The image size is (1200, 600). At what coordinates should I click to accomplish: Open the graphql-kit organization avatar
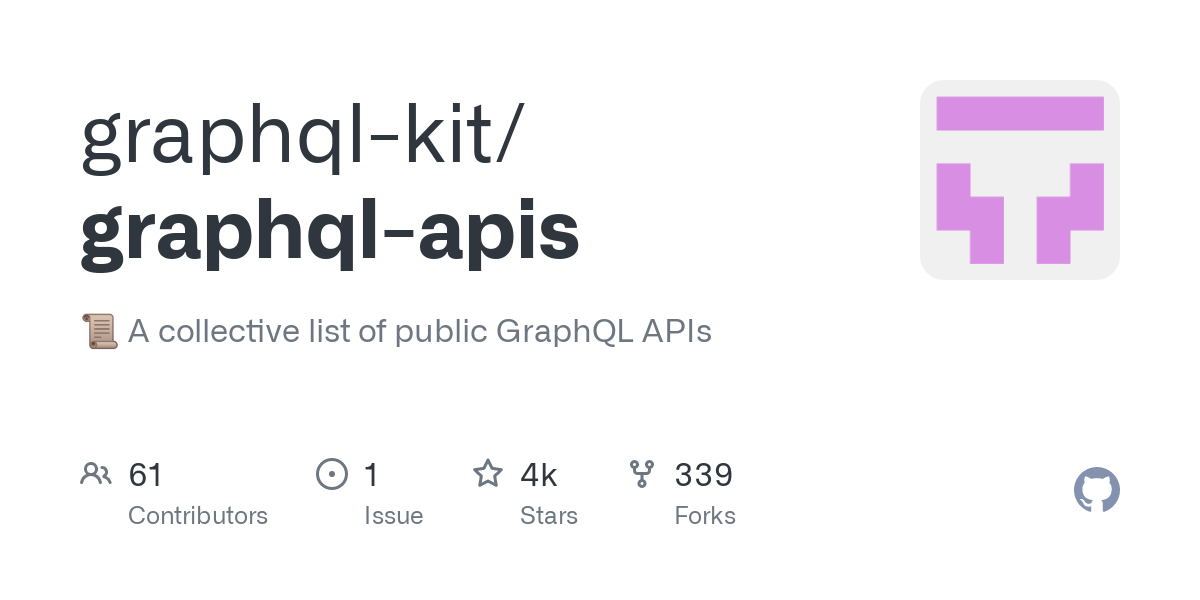tap(1019, 180)
